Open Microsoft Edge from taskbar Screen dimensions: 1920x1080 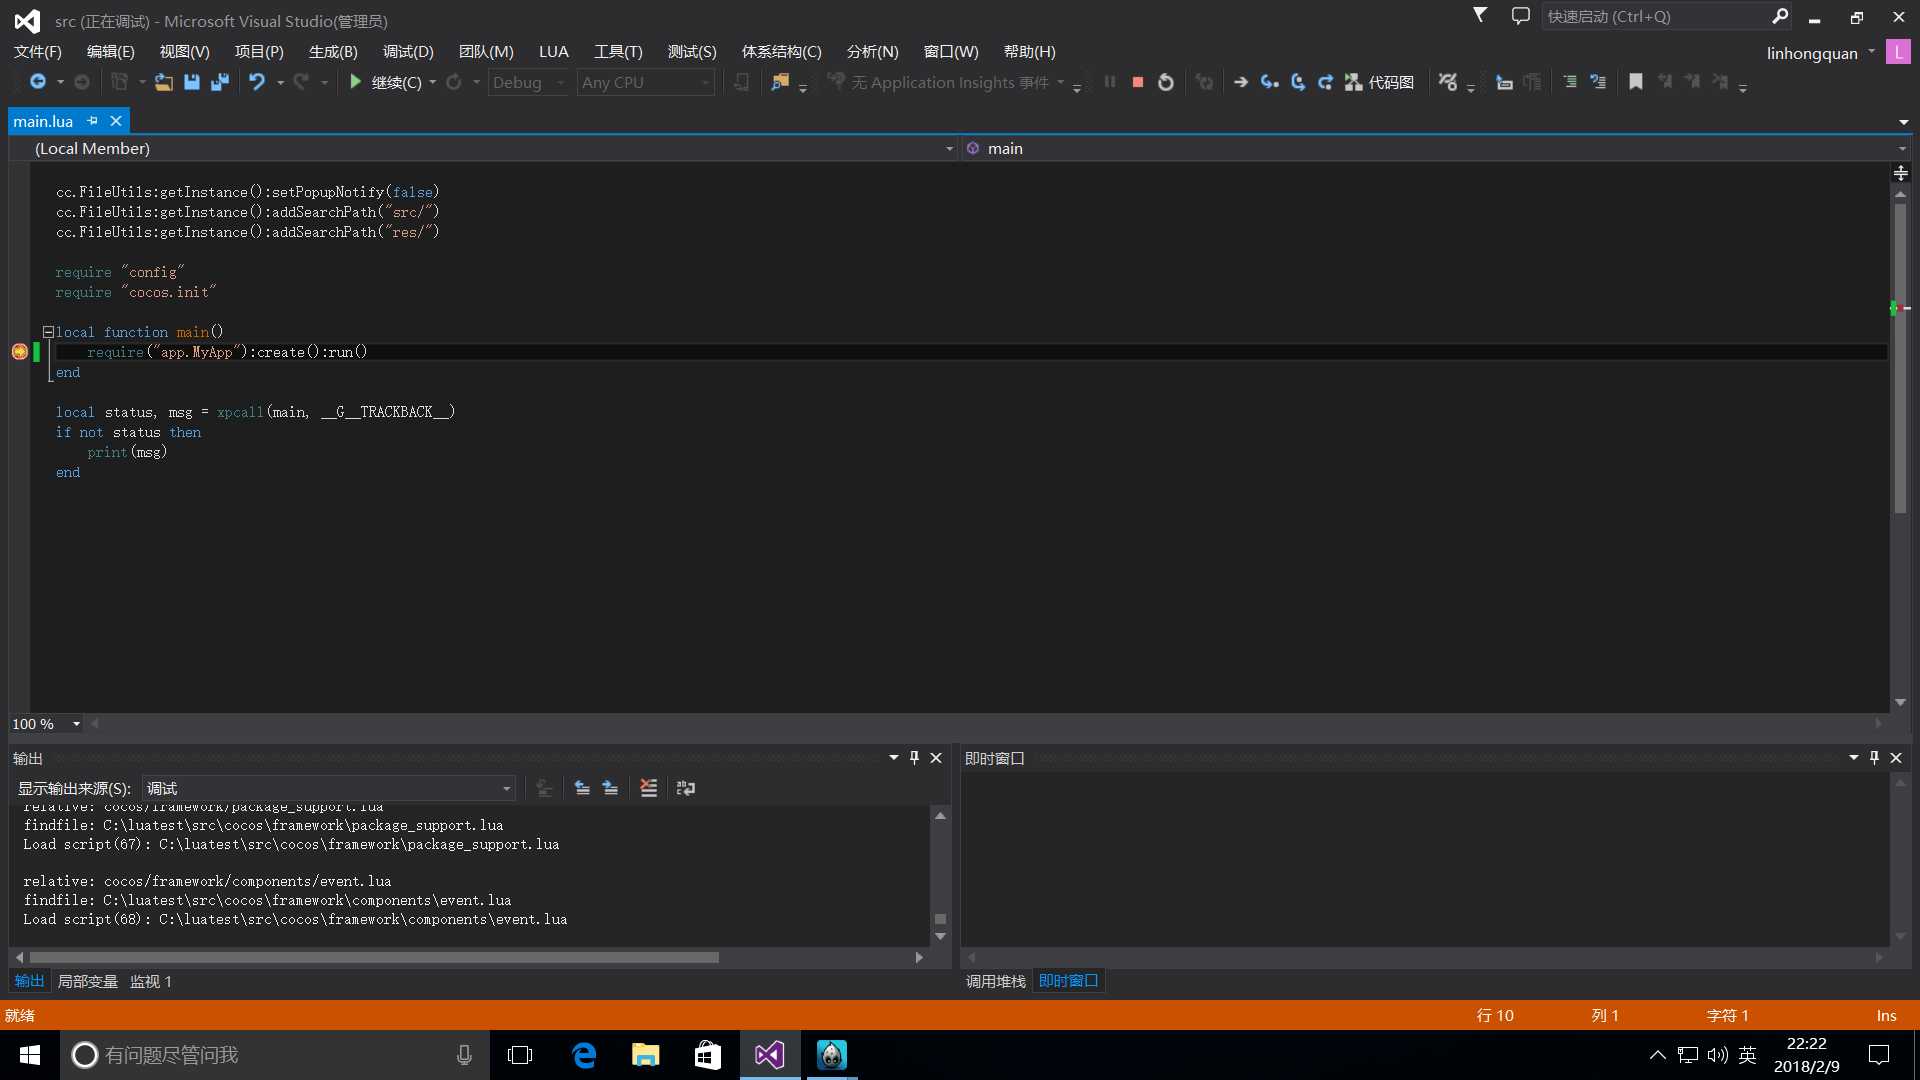coord(584,1055)
